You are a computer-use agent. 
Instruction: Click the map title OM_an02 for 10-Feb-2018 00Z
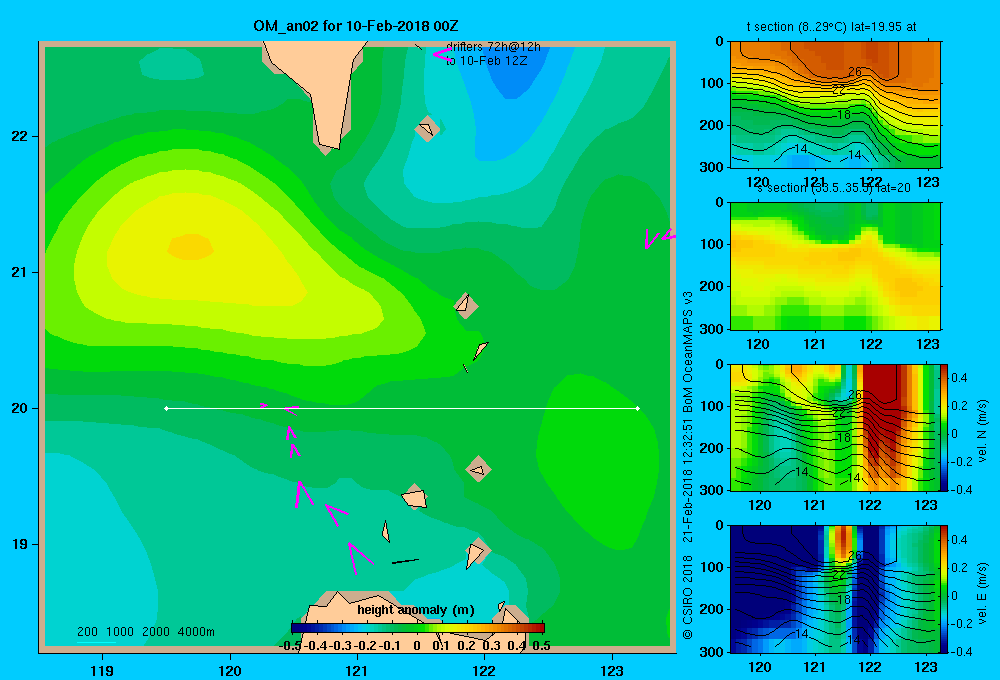click(x=356, y=26)
